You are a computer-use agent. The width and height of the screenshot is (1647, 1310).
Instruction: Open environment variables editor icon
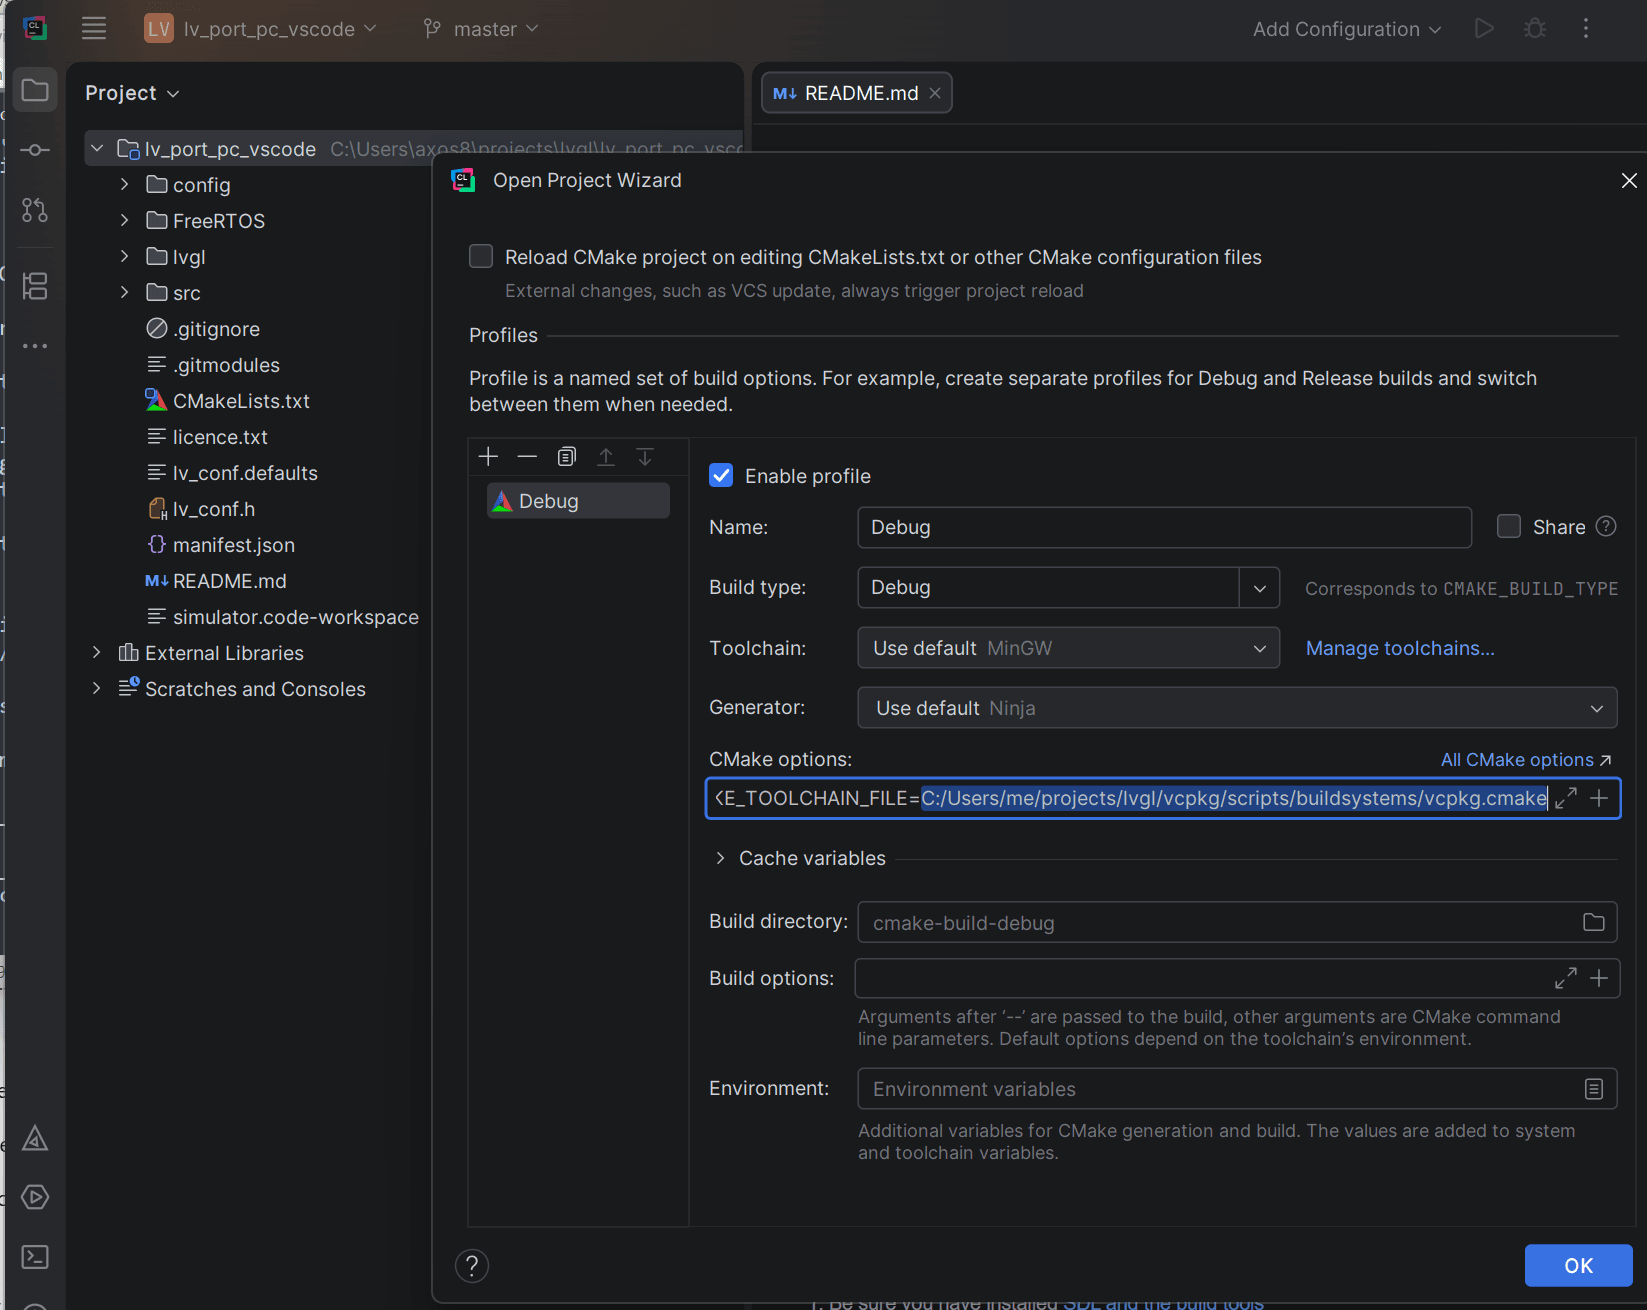1594,1089
